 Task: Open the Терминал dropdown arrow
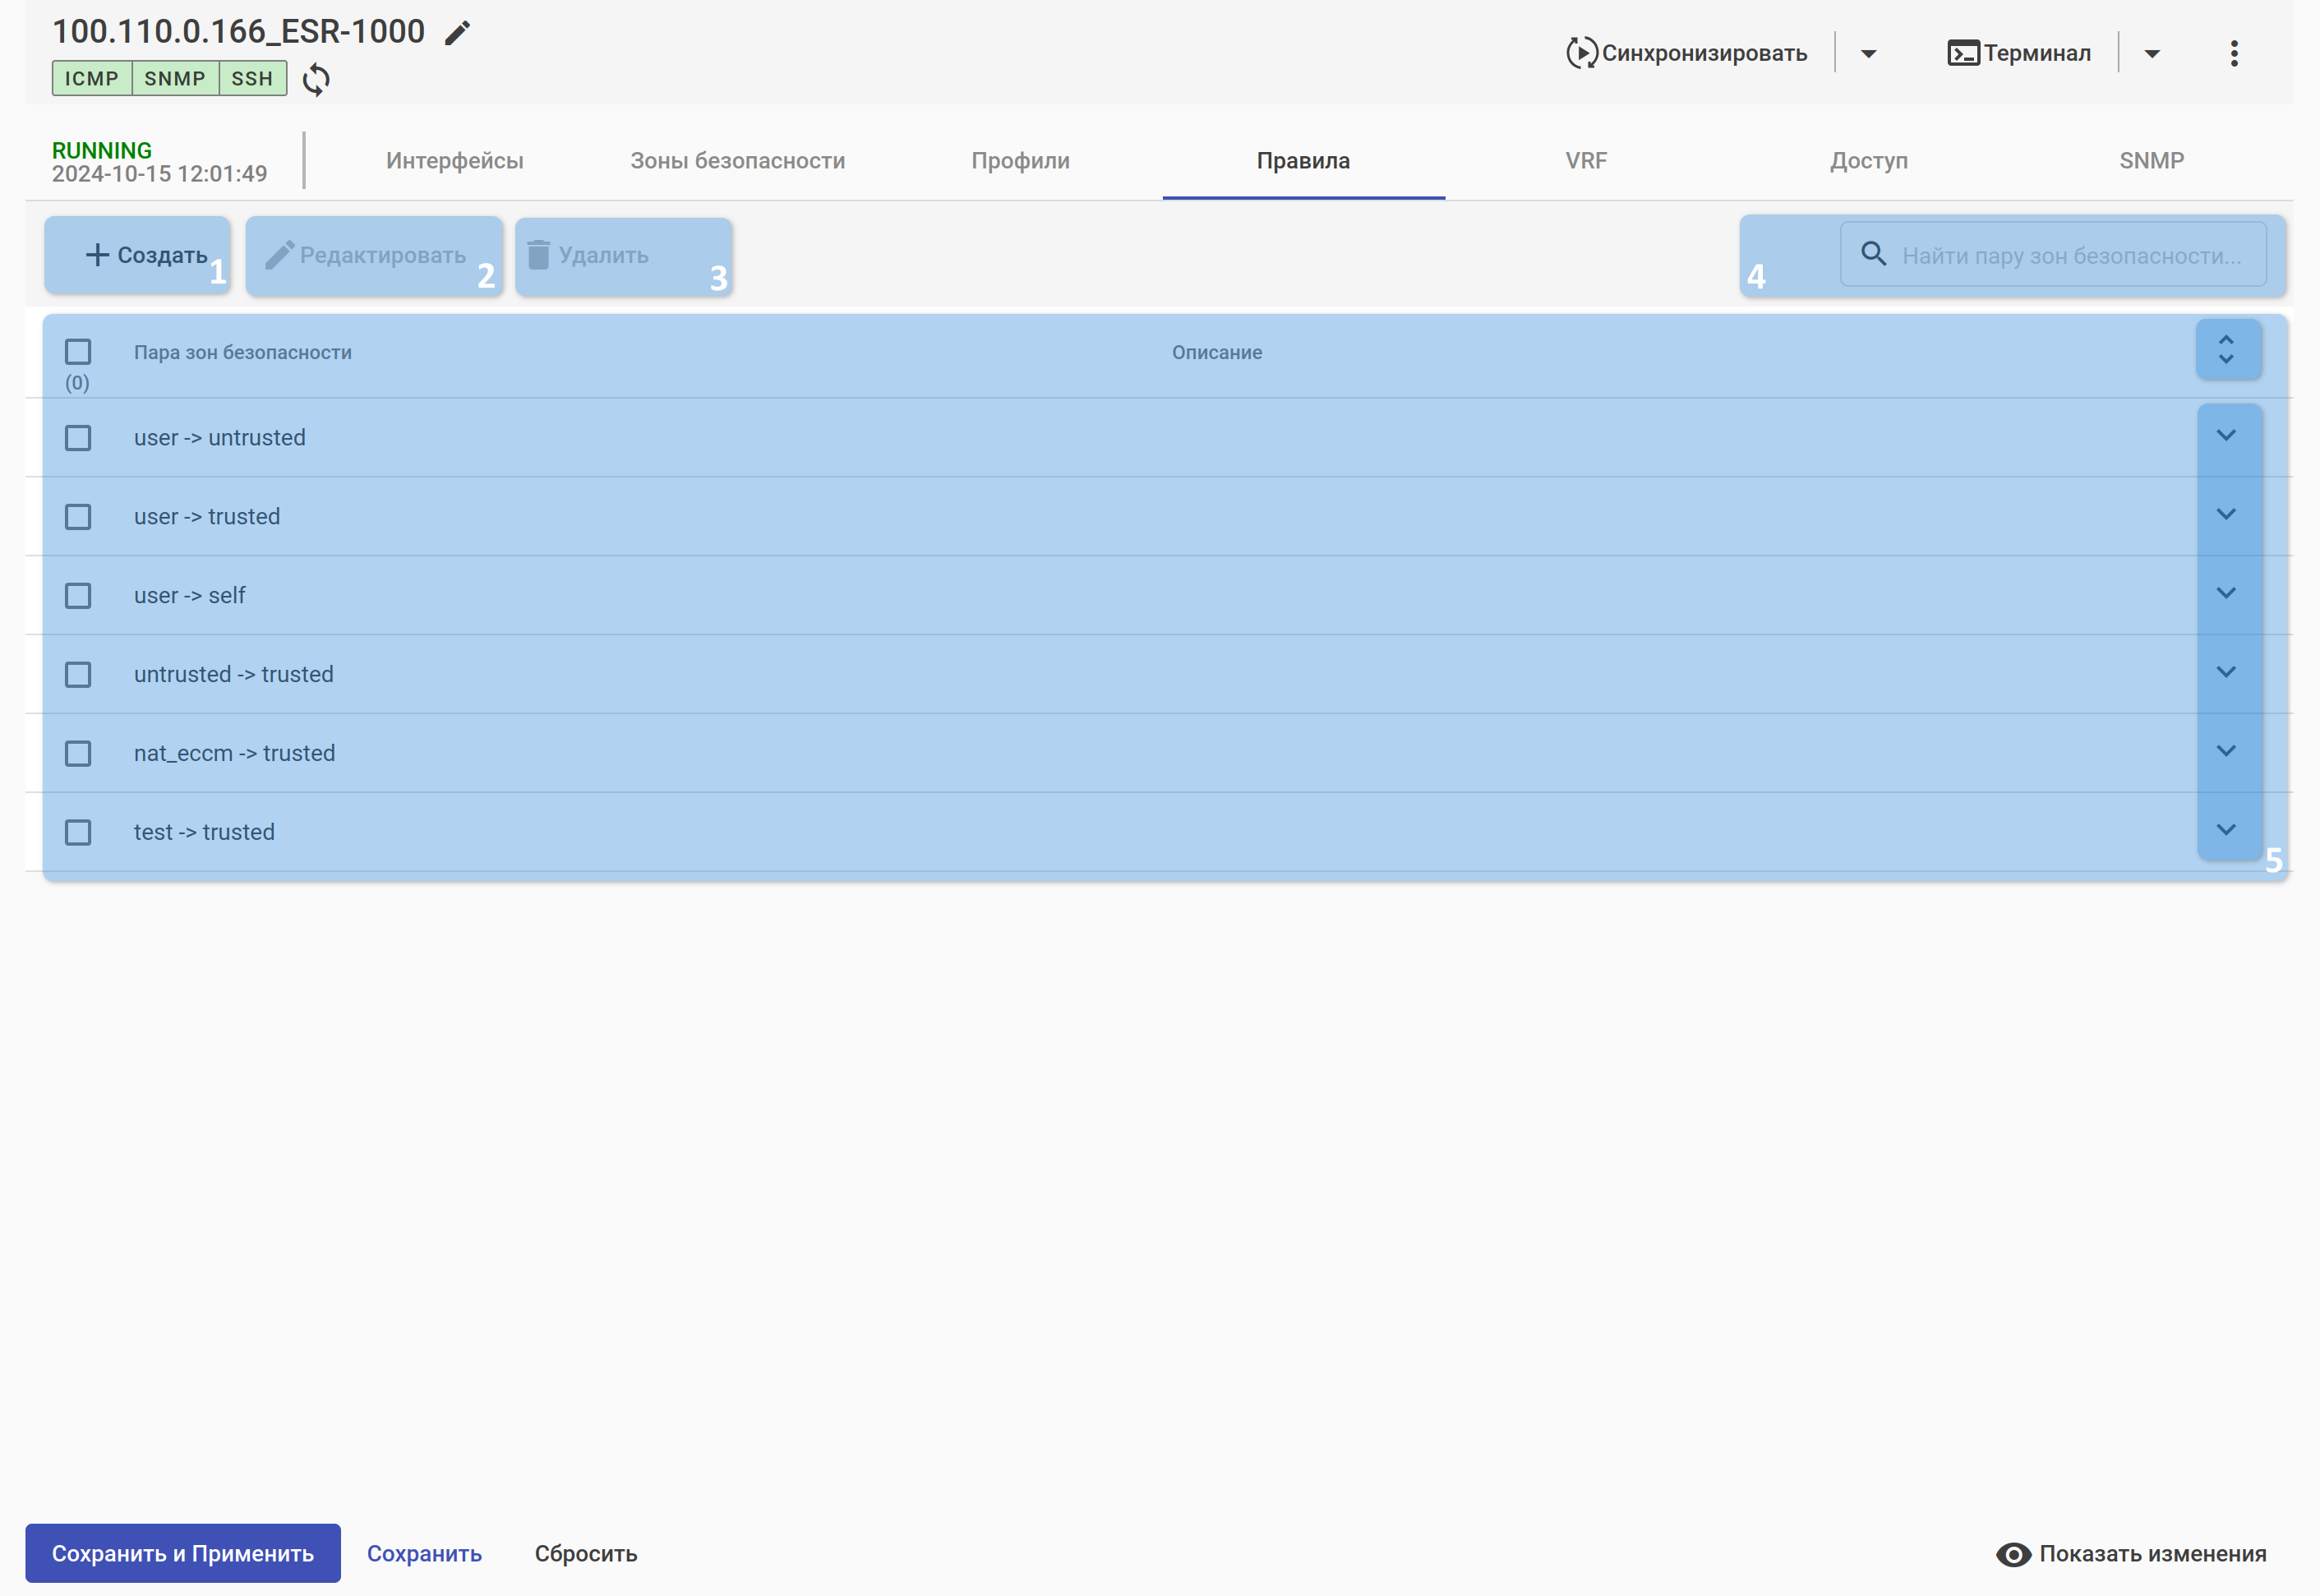coord(2152,54)
